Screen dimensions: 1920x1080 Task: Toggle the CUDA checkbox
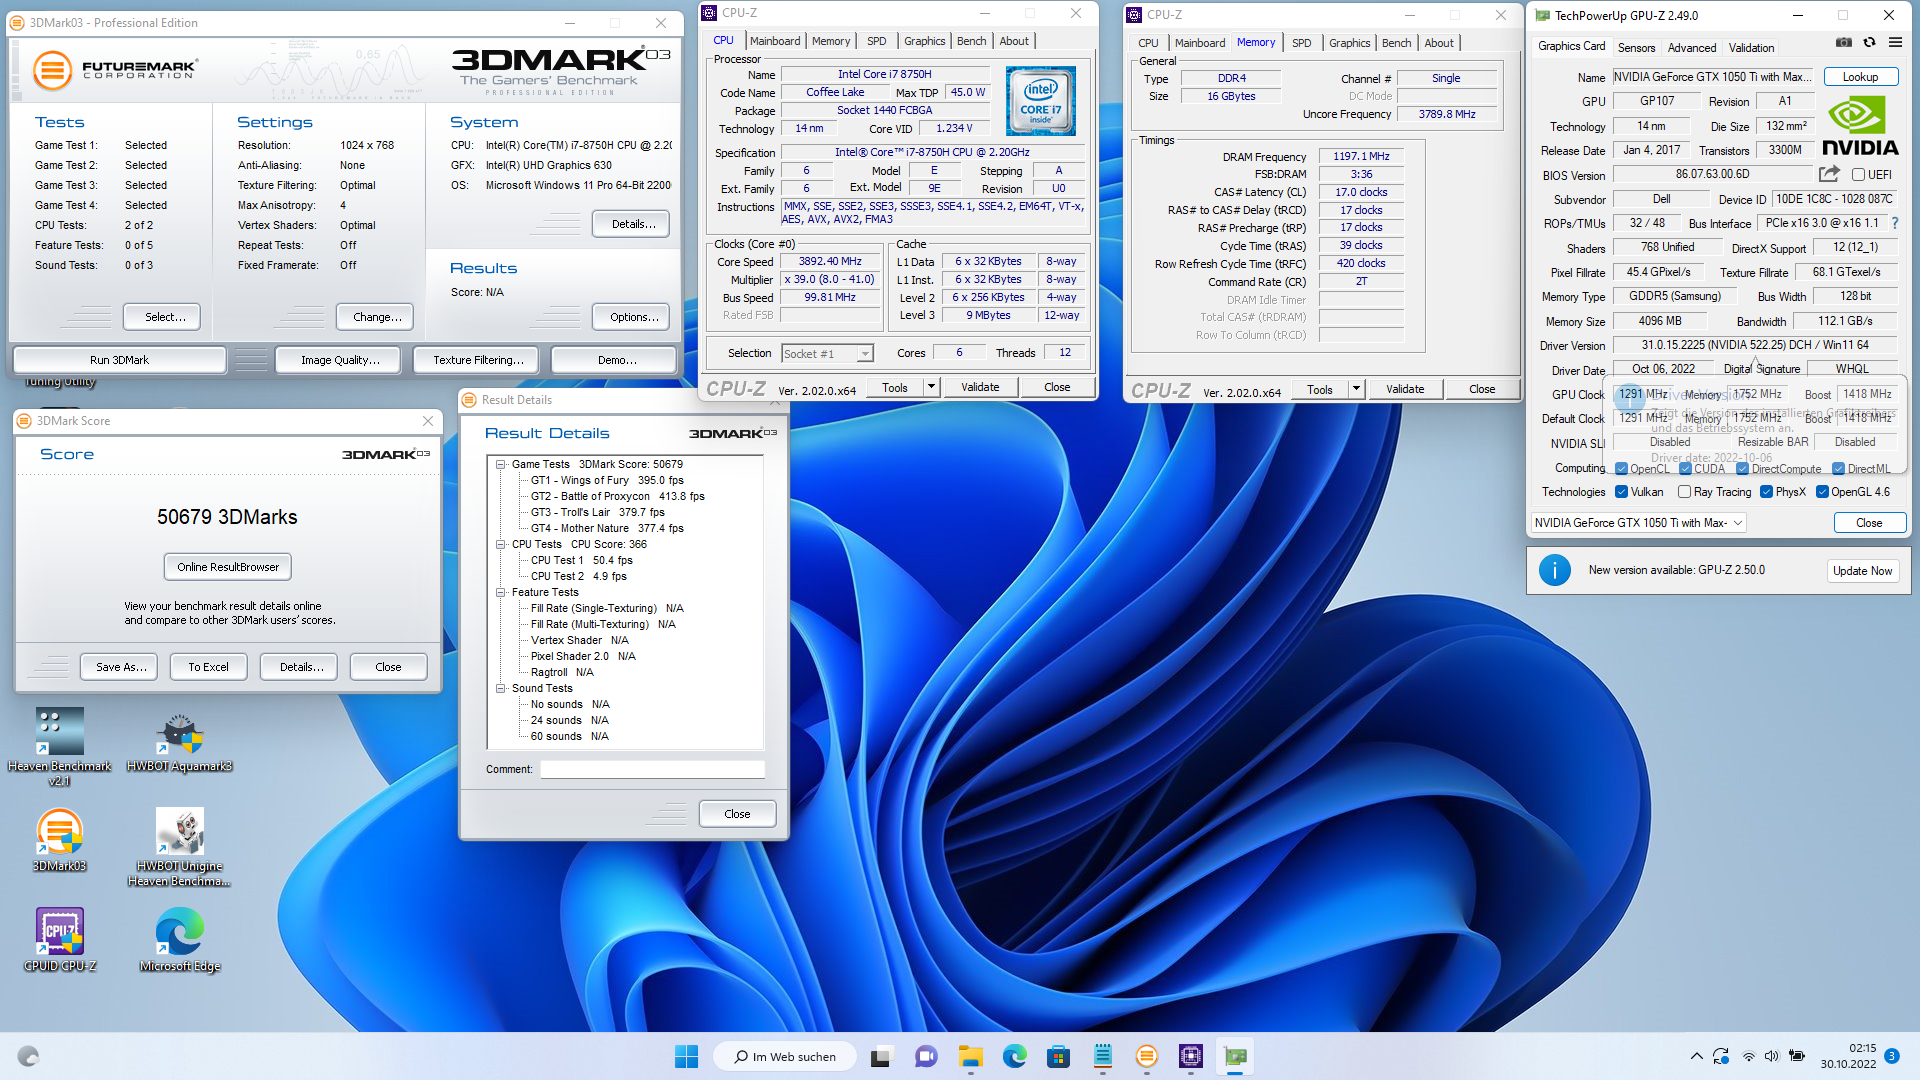pyautogui.click(x=1685, y=468)
